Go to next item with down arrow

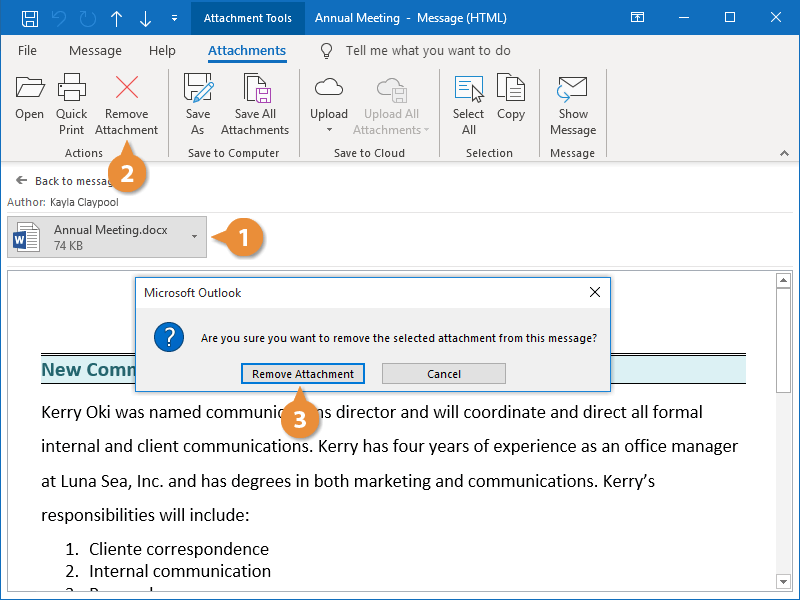pos(145,18)
